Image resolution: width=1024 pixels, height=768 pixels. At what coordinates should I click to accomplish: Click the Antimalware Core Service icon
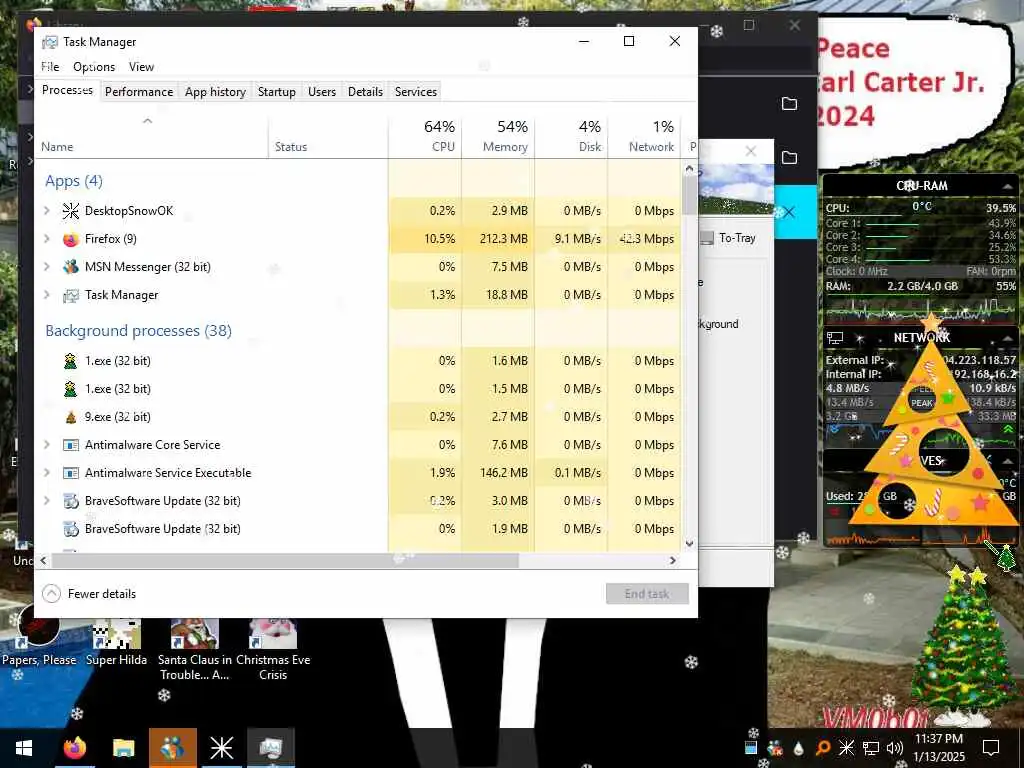coord(71,445)
